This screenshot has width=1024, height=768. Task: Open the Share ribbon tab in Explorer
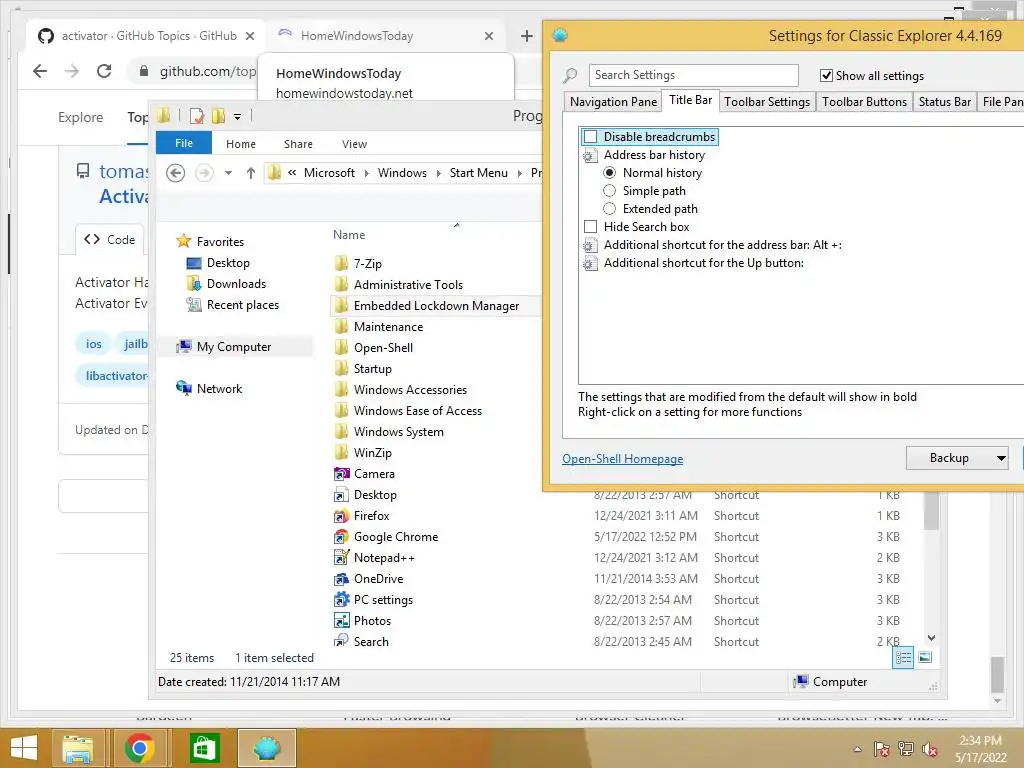298,144
